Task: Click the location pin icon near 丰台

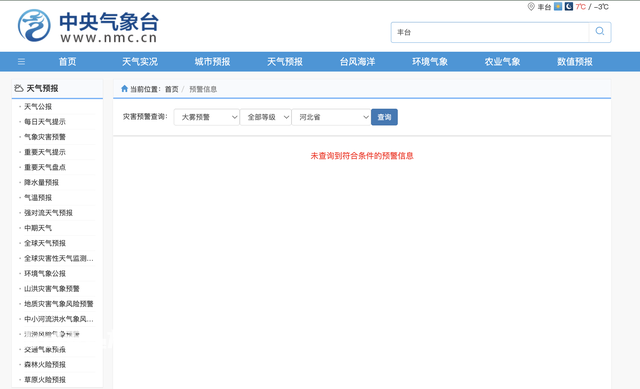Action: coord(531,7)
